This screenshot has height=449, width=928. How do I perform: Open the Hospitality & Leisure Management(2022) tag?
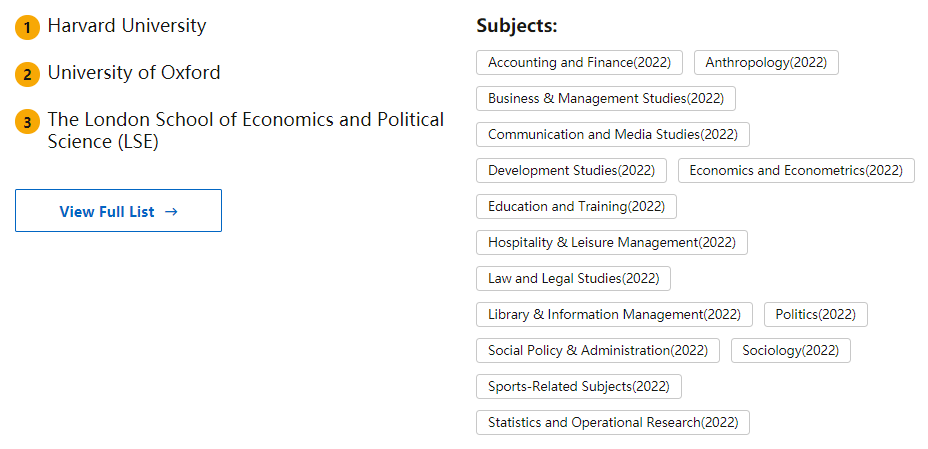click(611, 242)
